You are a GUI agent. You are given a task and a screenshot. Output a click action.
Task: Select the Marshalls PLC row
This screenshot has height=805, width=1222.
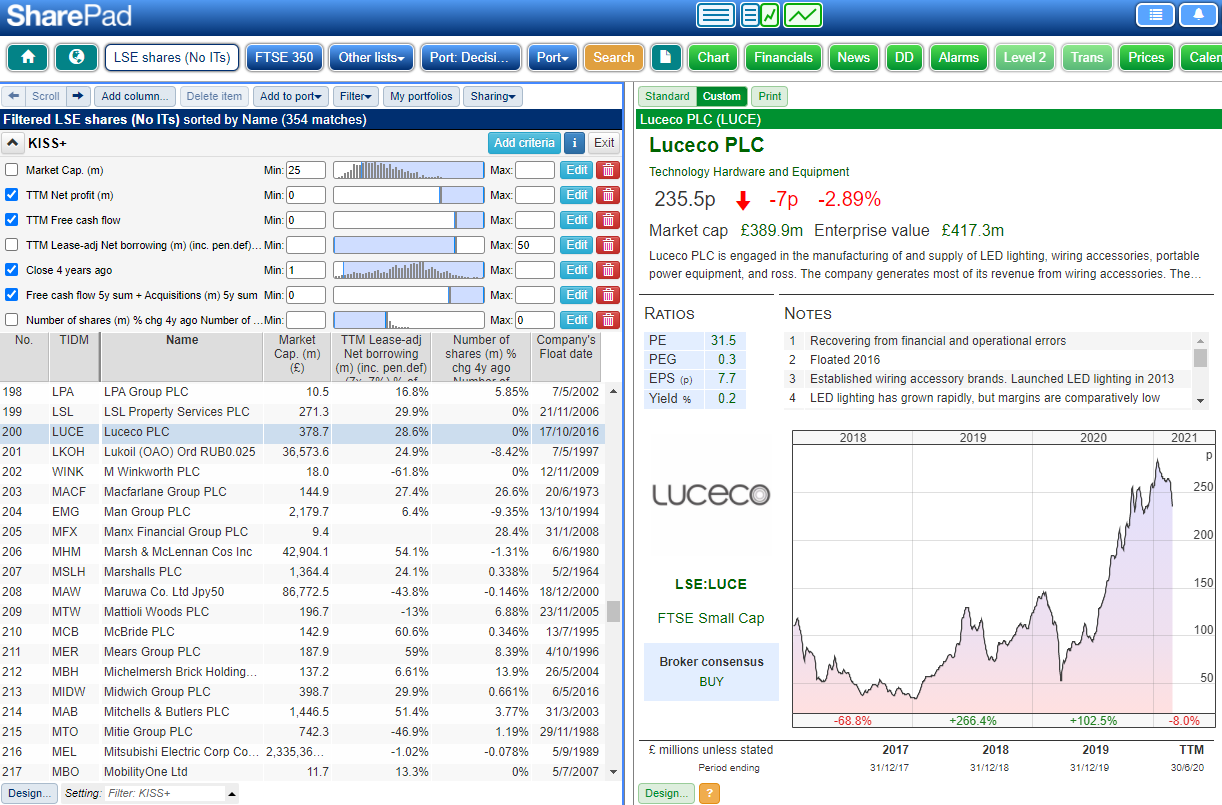303,572
